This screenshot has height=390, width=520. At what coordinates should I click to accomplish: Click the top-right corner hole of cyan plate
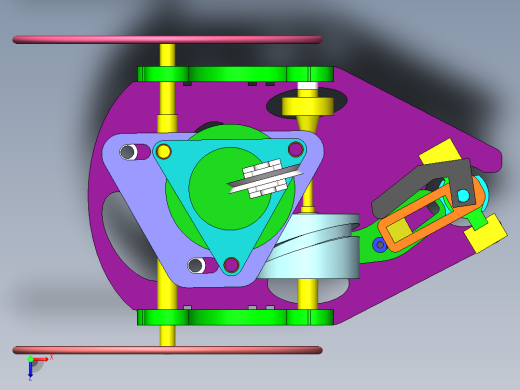pyautogui.click(x=295, y=149)
